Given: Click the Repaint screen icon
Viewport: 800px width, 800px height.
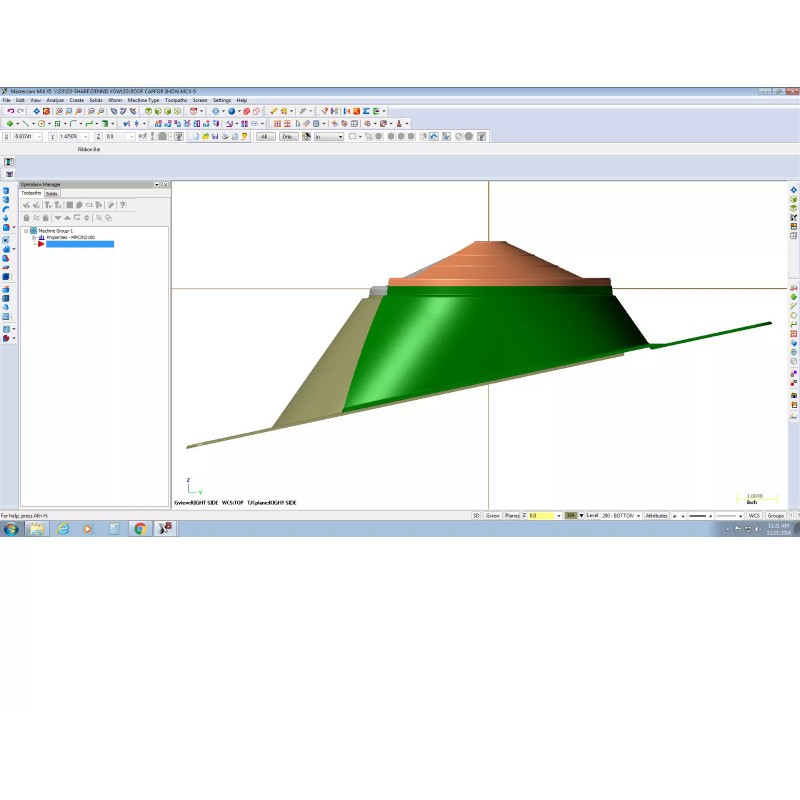Looking at the screenshot, I should tap(46, 111).
